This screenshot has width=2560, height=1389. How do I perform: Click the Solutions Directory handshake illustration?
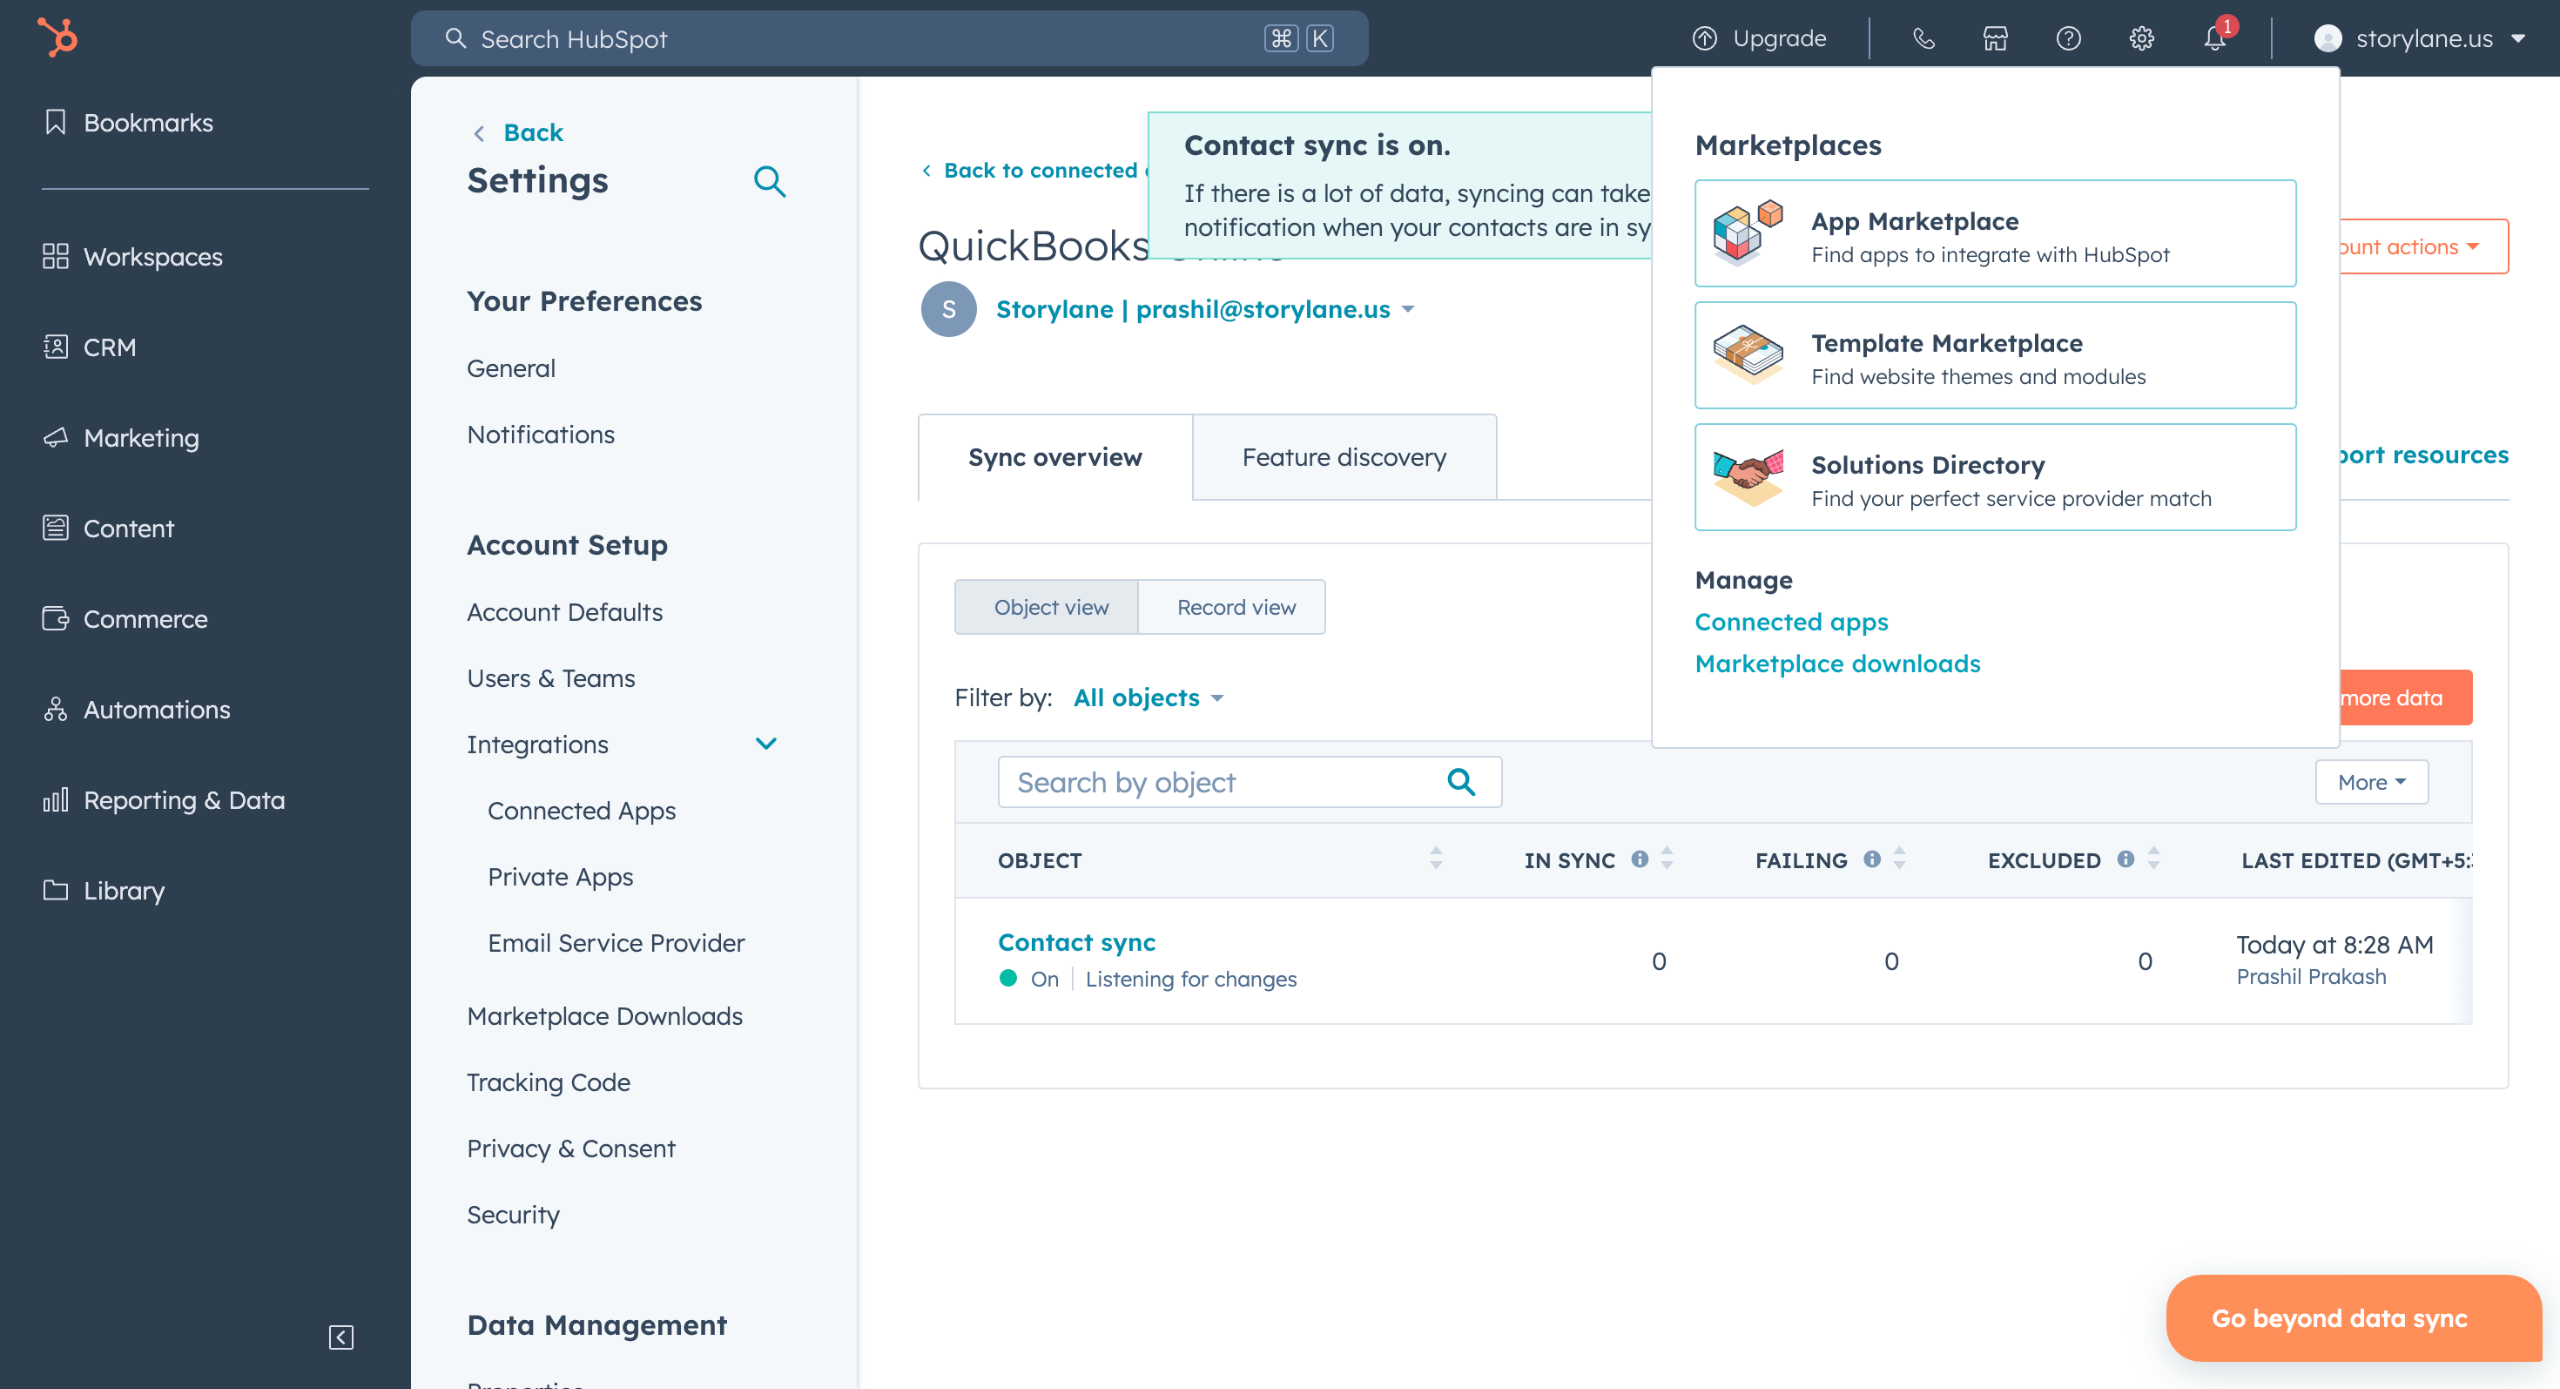tap(1747, 477)
